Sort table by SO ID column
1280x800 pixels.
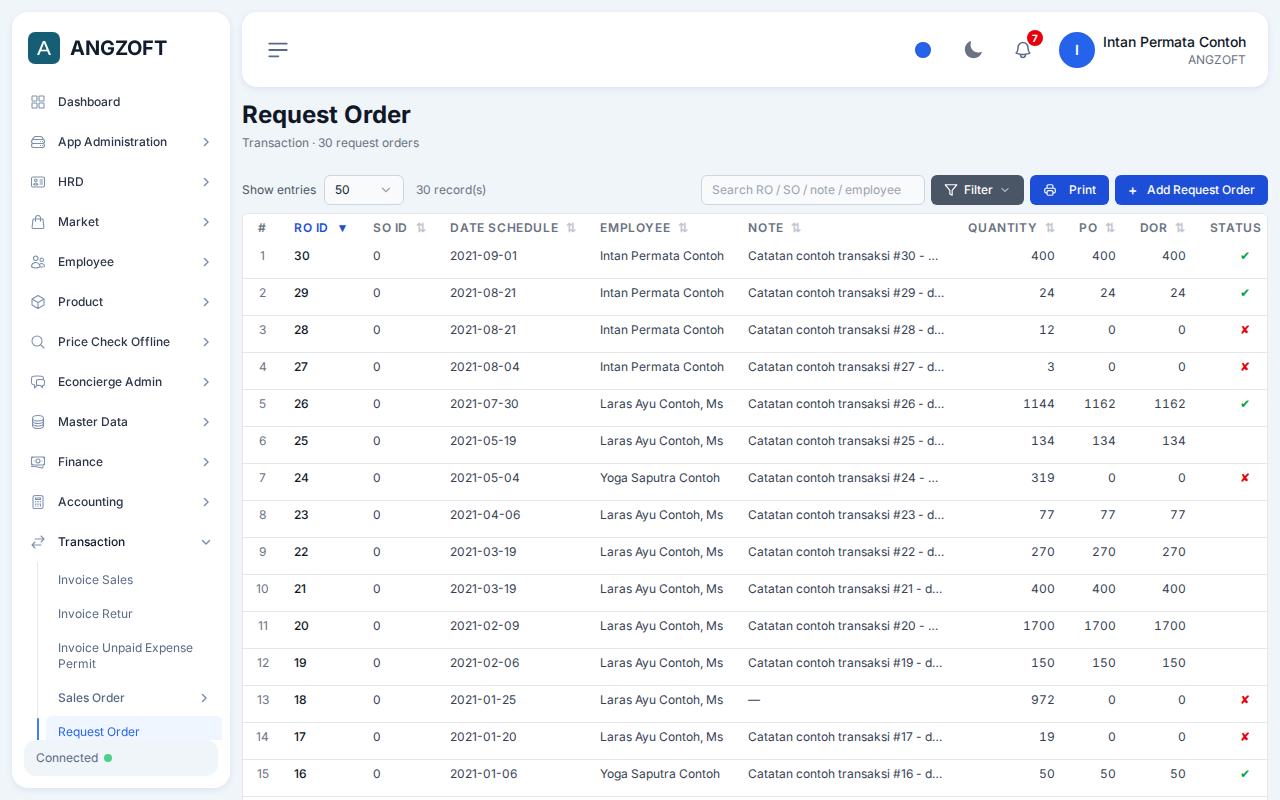coord(400,228)
